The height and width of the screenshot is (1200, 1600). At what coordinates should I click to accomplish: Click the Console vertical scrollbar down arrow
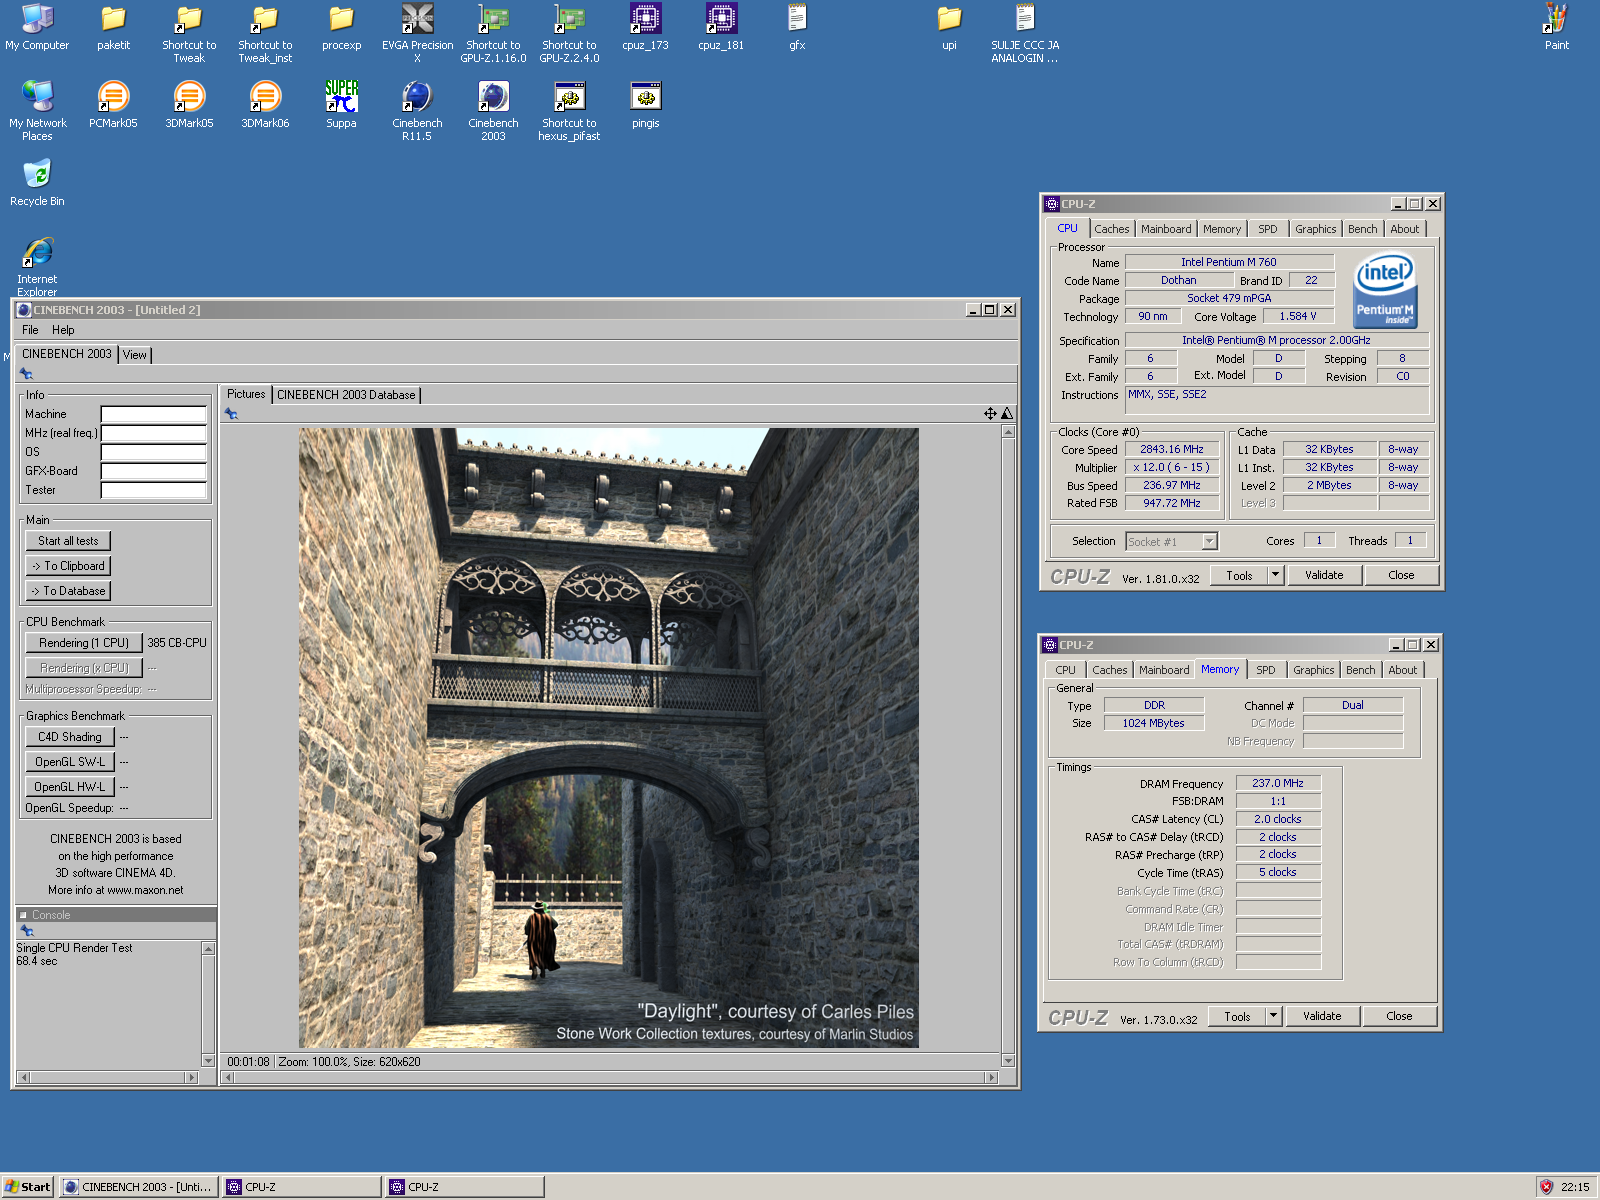point(208,1061)
